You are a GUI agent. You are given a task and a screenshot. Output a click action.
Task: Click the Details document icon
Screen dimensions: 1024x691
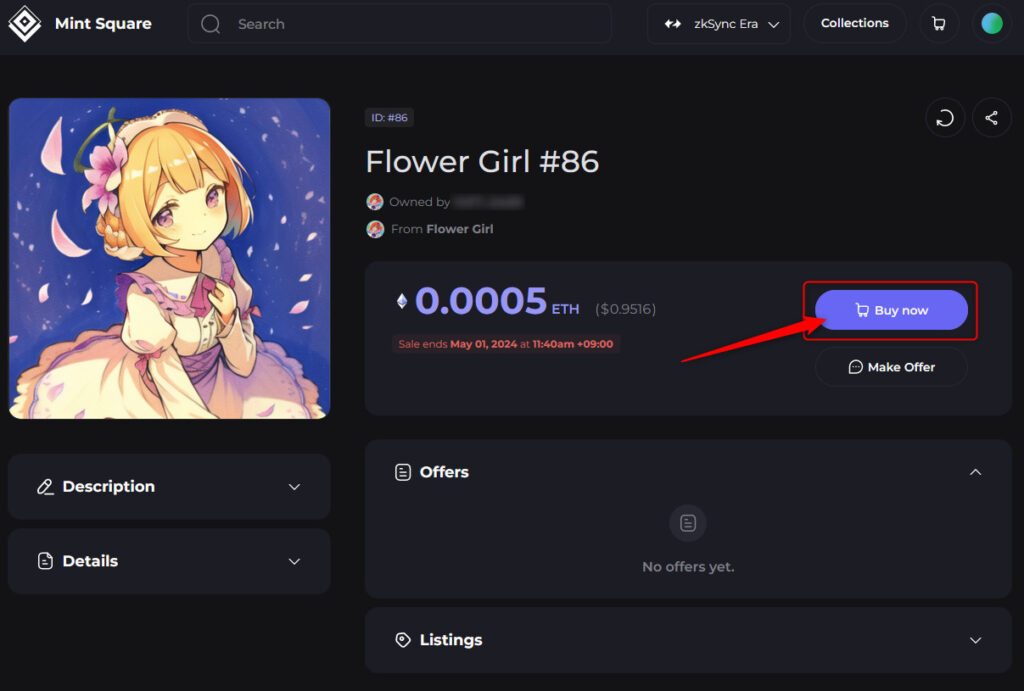45,561
